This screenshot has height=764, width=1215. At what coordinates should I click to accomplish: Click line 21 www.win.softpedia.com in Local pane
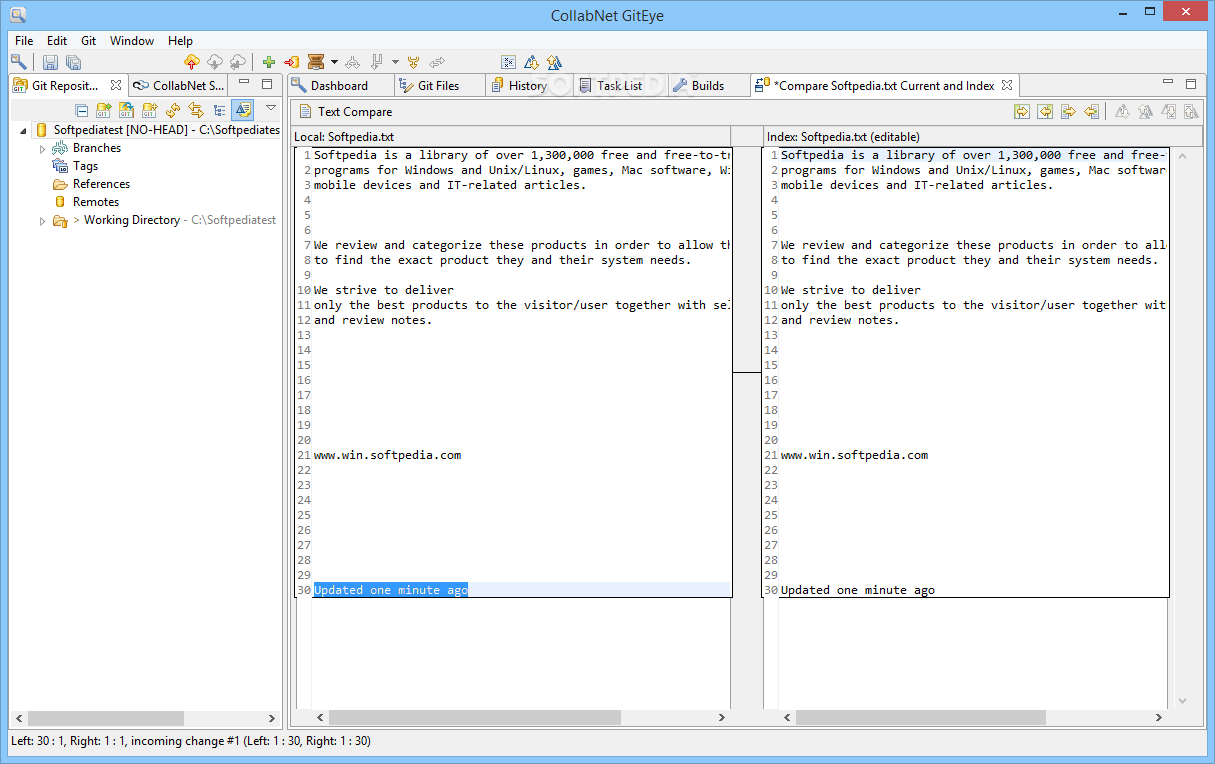coord(387,455)
